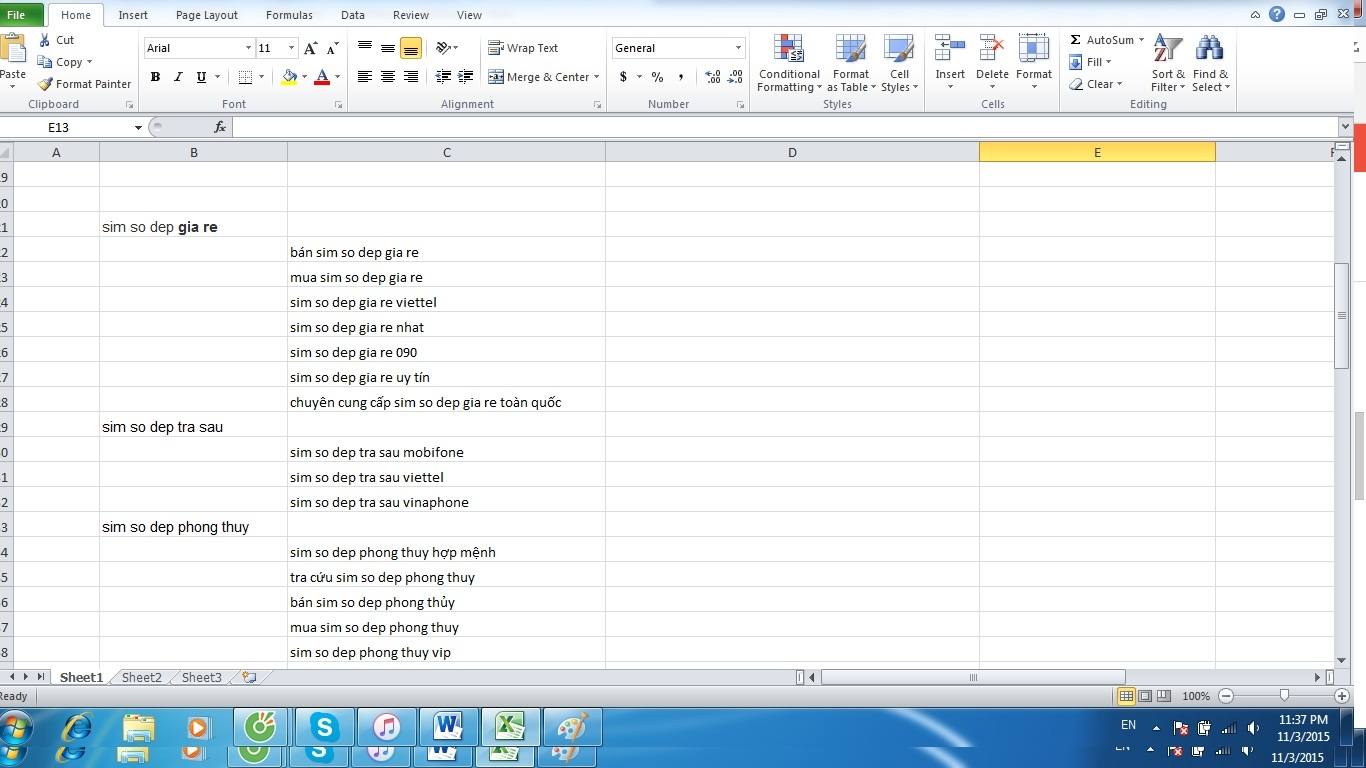Apply Fill Color to cell
This screenshot has height=768, width=1366.
[289, 77]
